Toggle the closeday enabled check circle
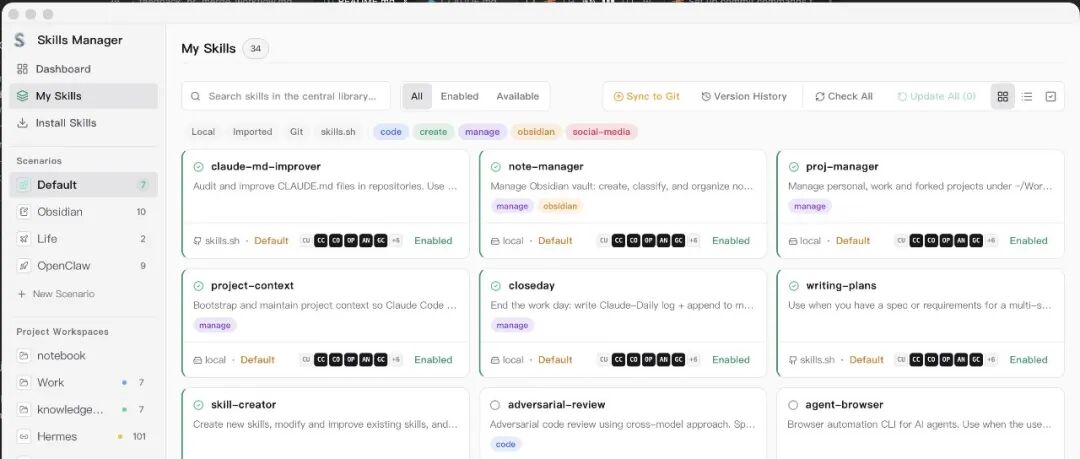1080x459 pixels. click(496, 286)
